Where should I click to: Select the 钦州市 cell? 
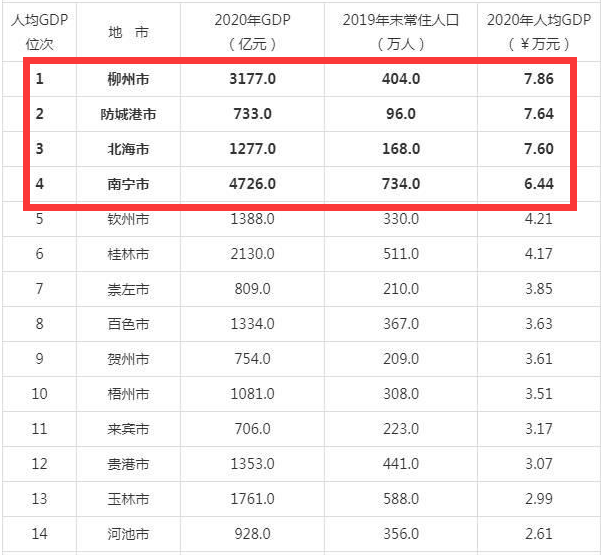click(x=128, y=219)
